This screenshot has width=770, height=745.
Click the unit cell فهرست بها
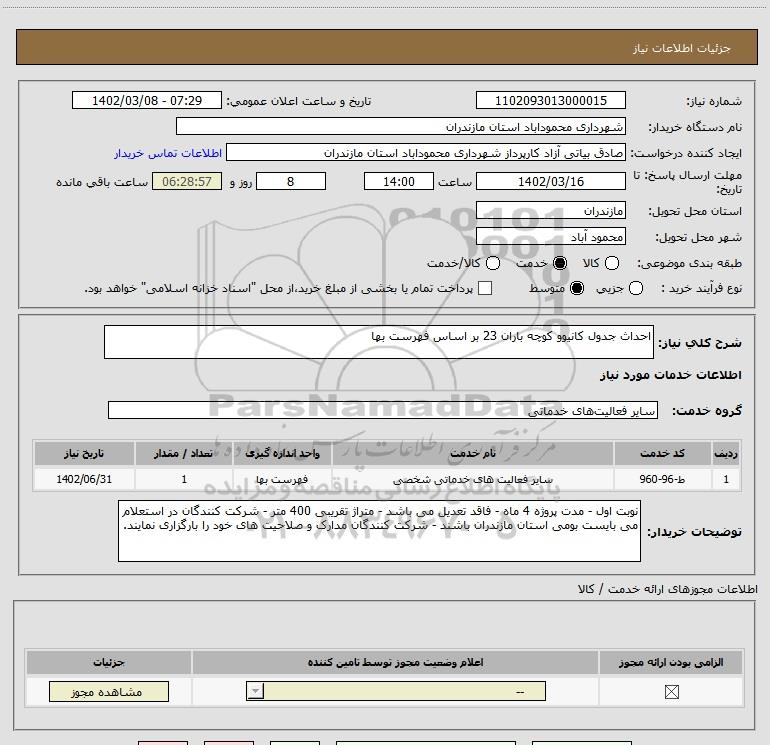click(x=282, y=479)
